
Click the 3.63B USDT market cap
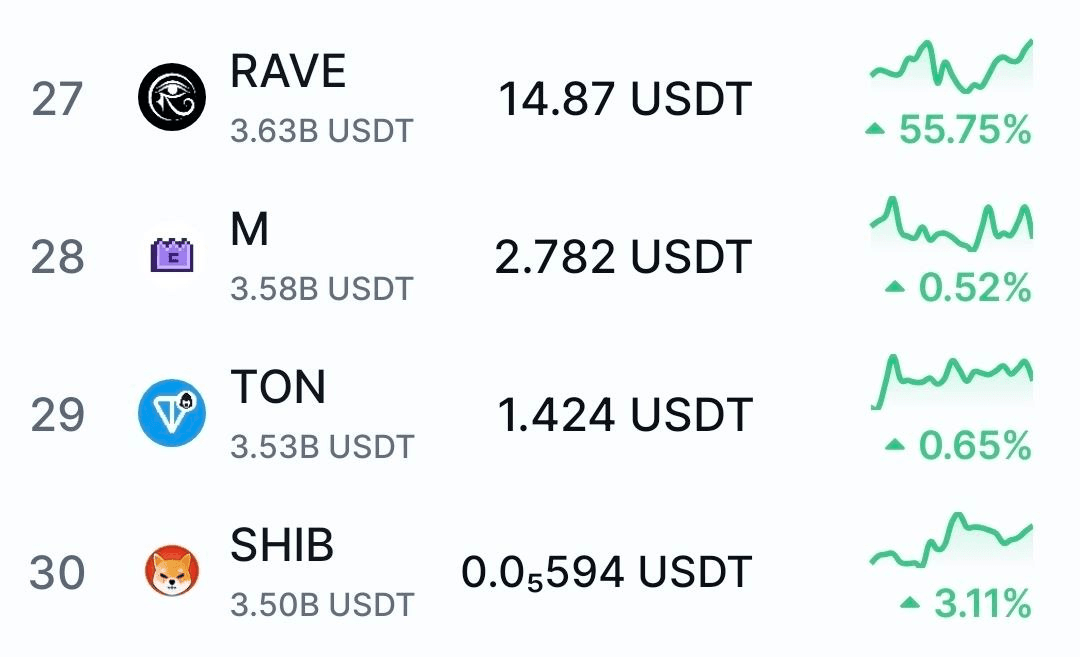tap(321, 131)
